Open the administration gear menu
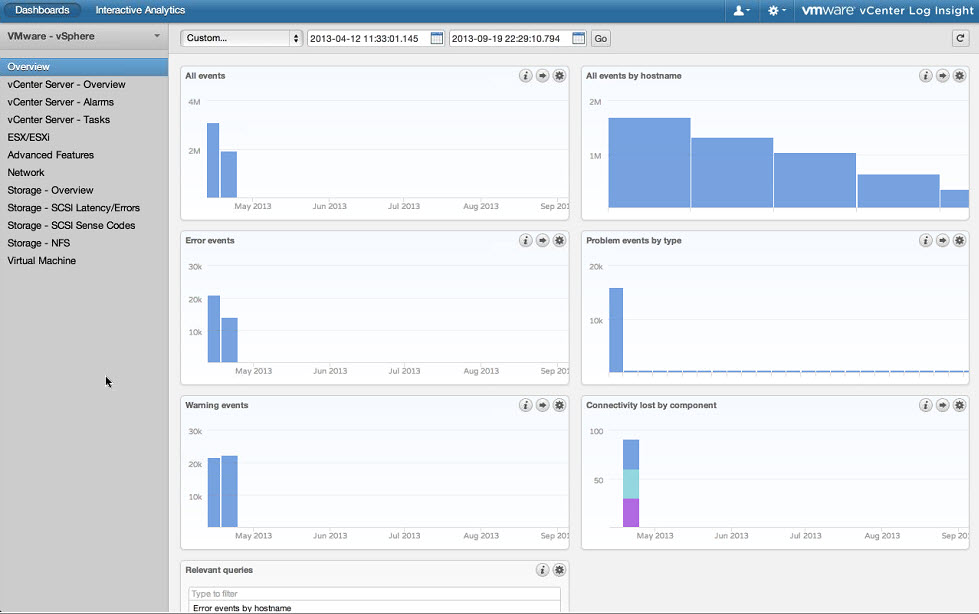Viewport: 979px width, 614px height. 777,11
